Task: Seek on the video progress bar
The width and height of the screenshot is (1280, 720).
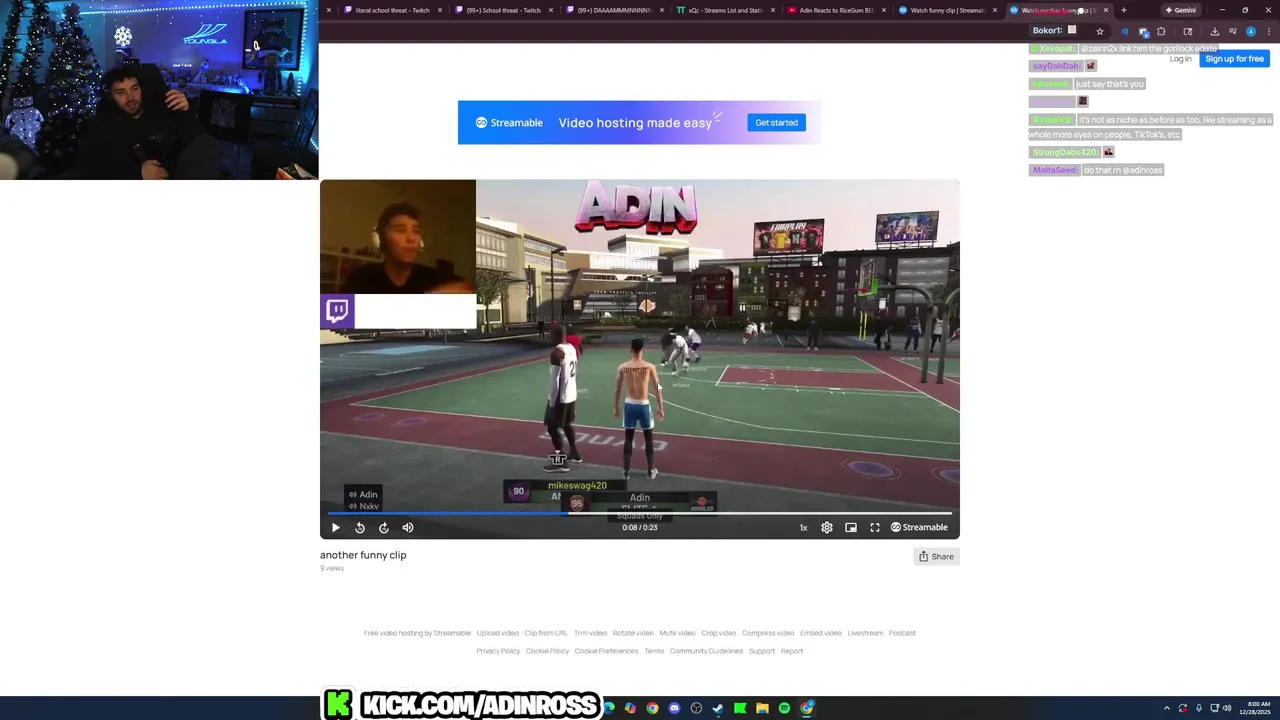Action: point(640,514)
